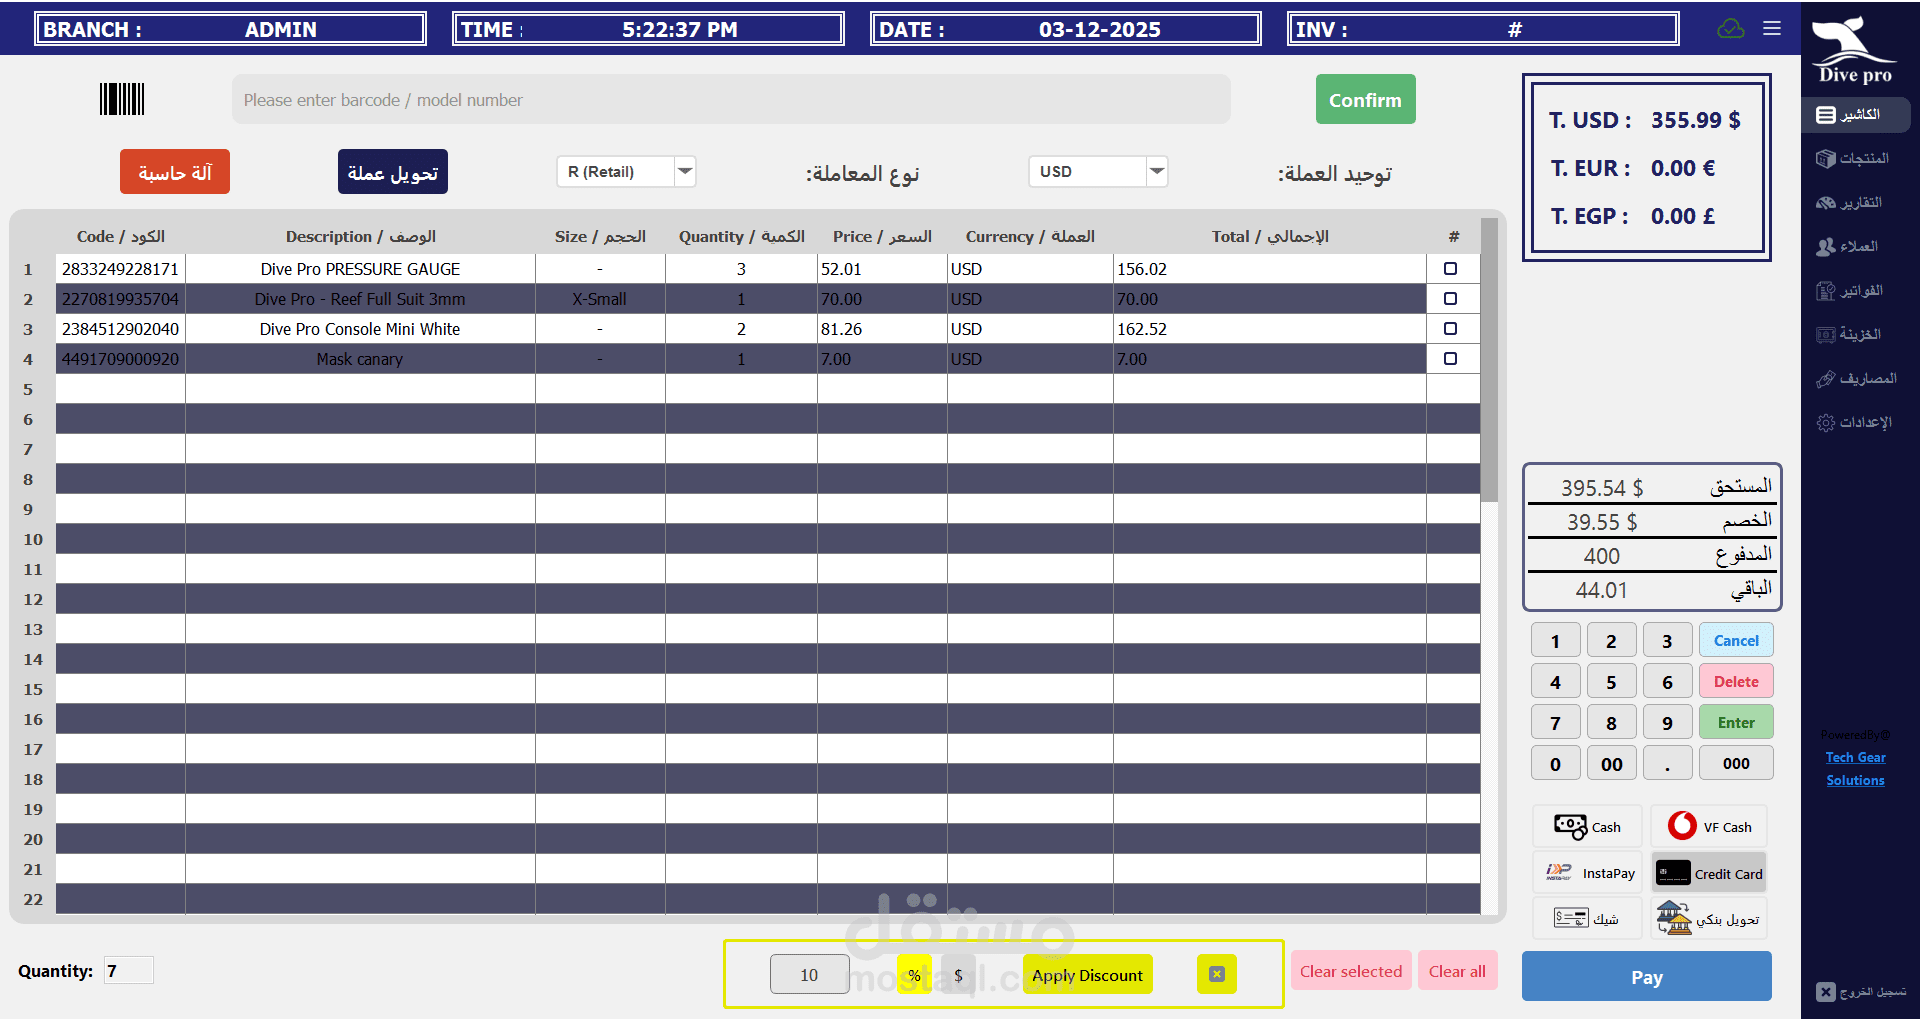Click the 162.52 total cell
Image resolution: width=1920 pixels, height=1019 pixels.
pos(1270,329)
